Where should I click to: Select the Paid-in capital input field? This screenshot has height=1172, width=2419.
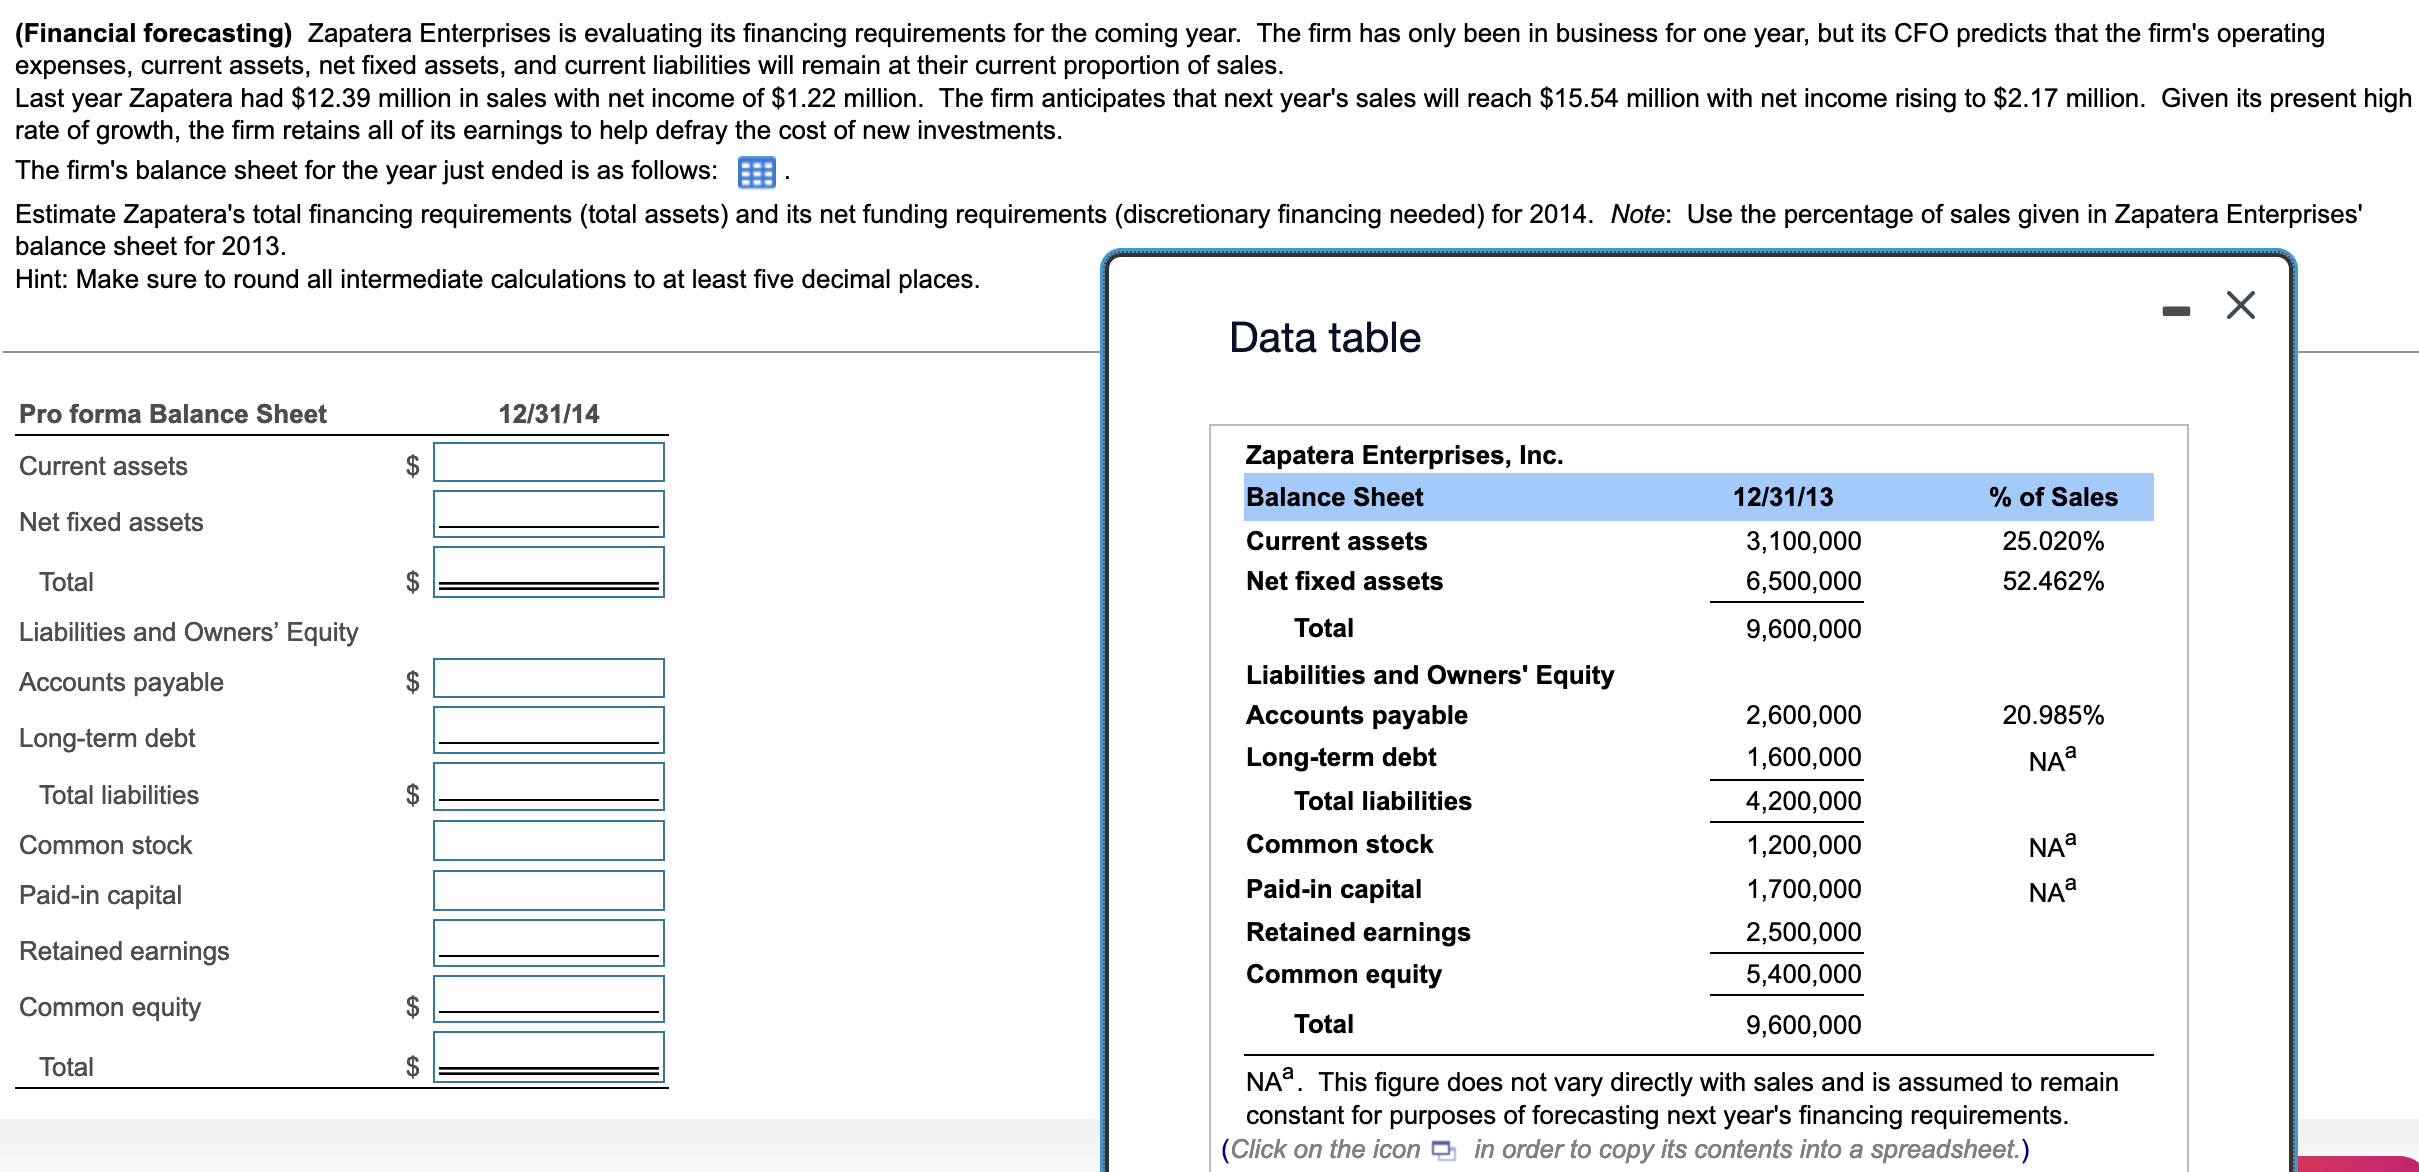pos(548,890)
